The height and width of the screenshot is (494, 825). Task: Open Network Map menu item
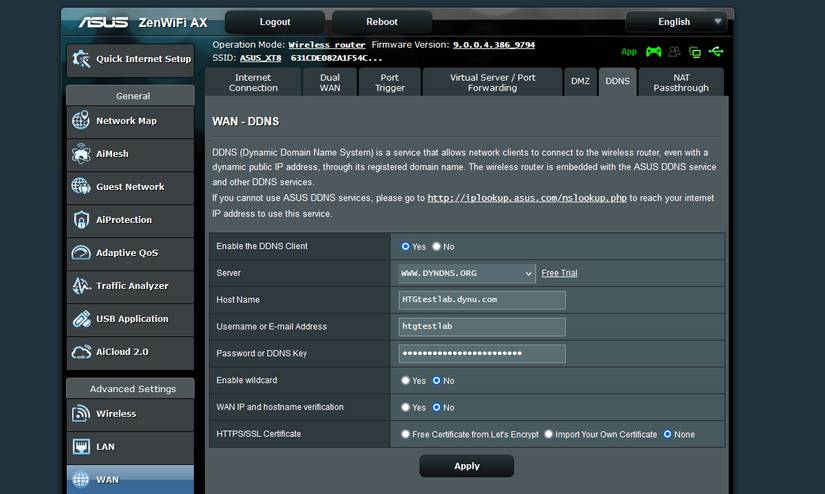(x=130, y=121)
